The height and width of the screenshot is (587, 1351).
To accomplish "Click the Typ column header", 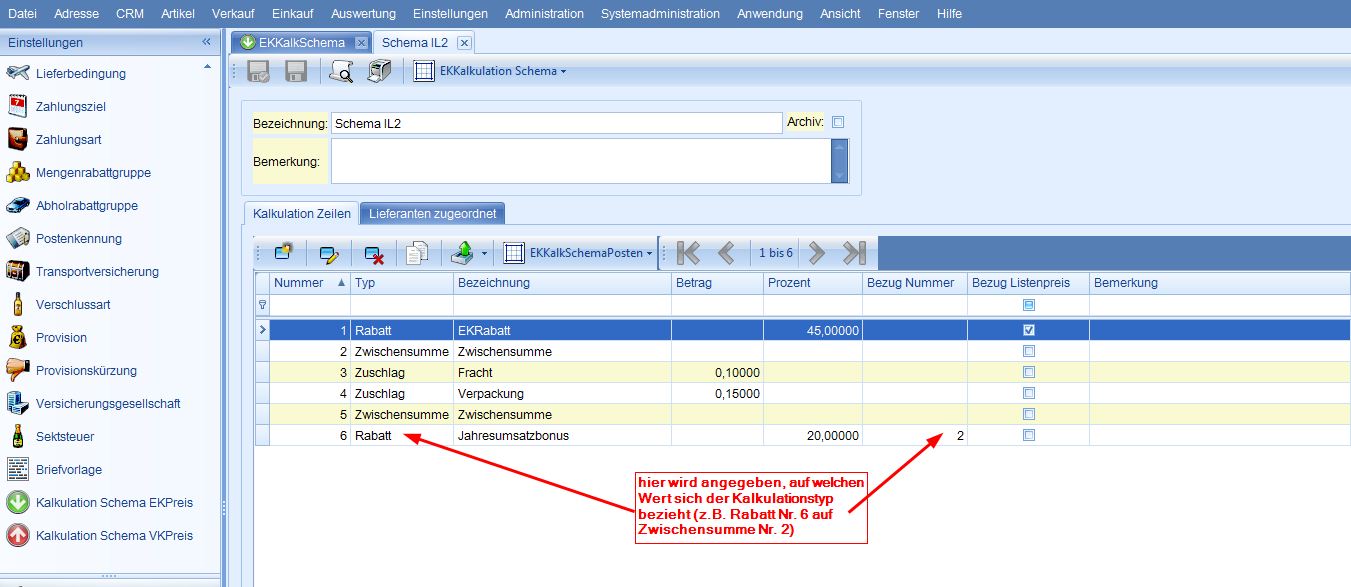I will coord(402,283).
